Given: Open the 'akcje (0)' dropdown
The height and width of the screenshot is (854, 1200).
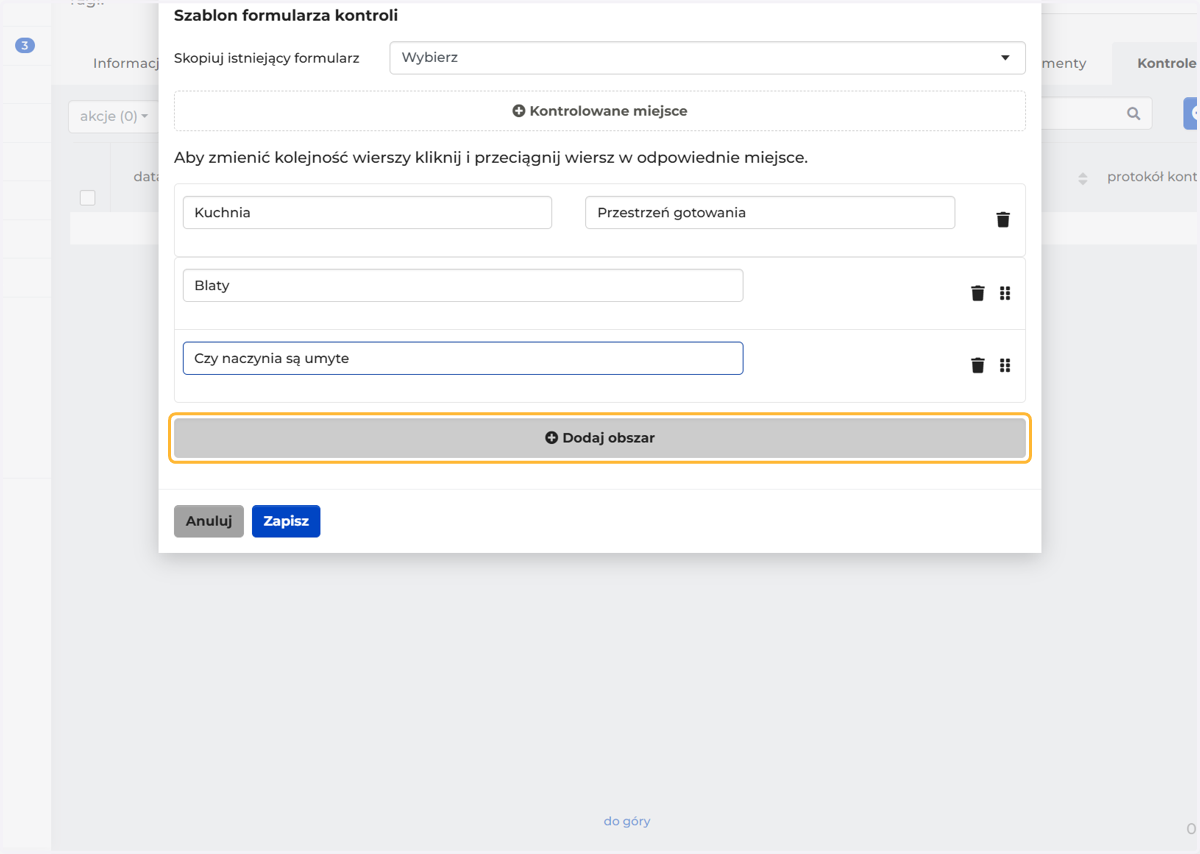Looking at the screenshot, I should (114, 116).
